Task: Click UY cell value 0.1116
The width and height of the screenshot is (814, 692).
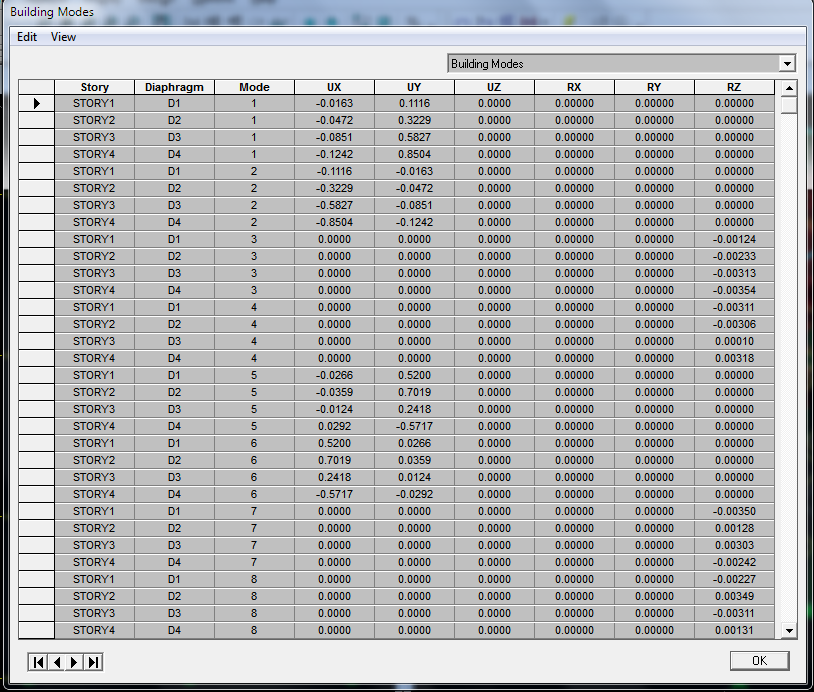Action: pos(414,103)
